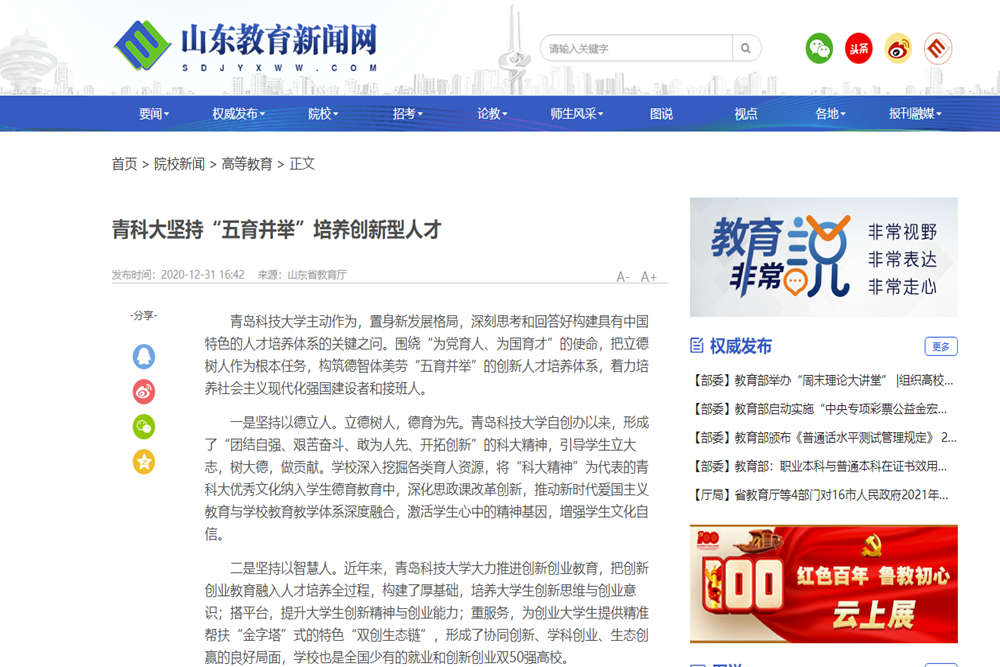Open the 报刊融媒 dropdown menu
This screenshot has height=667, width=1000.
tap(914, 114)
